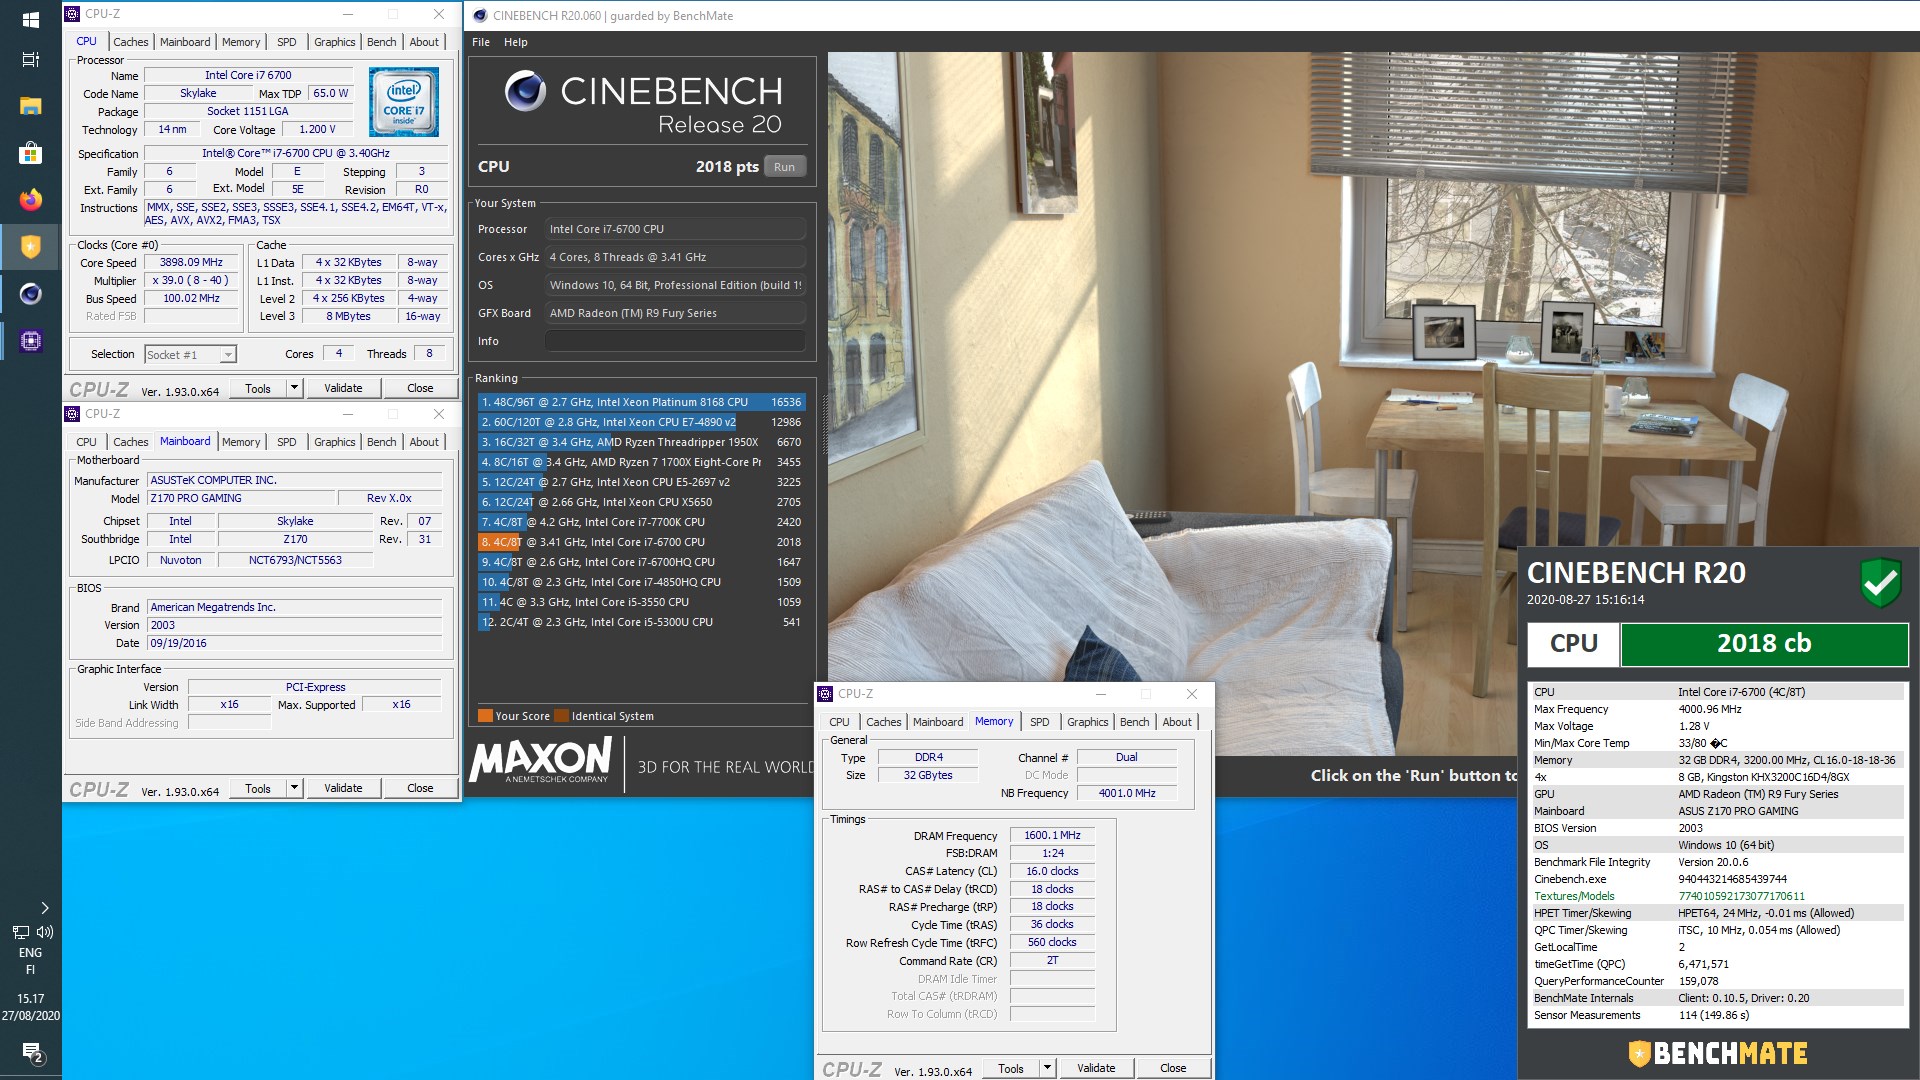This screenshot has width=1920, height=1080.
Task: Open Memory tab in Mainboard CPU-Z window
Action: 241,442
